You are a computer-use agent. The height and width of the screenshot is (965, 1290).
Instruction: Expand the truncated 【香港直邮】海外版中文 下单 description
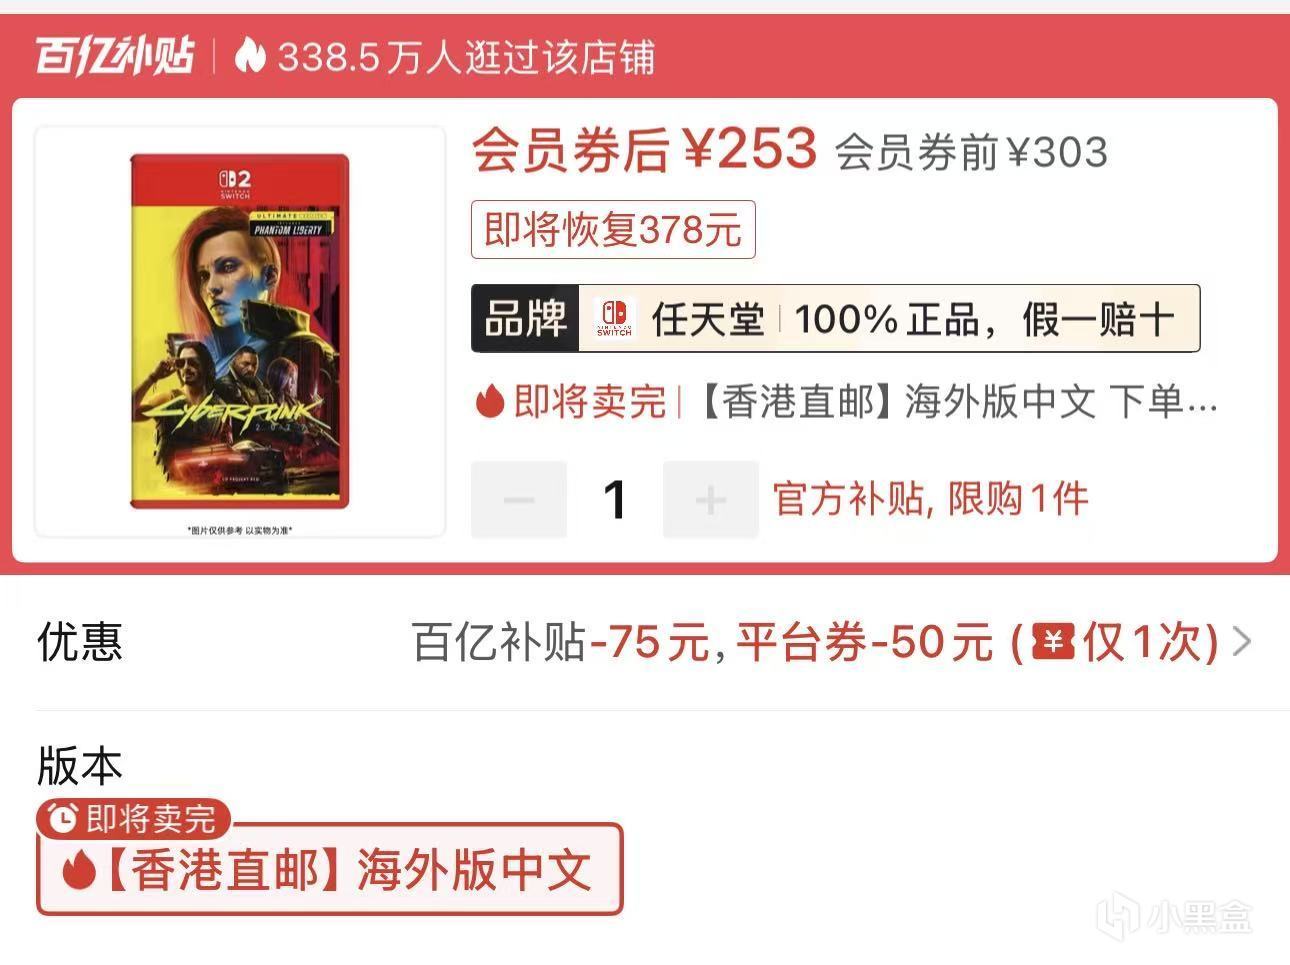(956, 402)
